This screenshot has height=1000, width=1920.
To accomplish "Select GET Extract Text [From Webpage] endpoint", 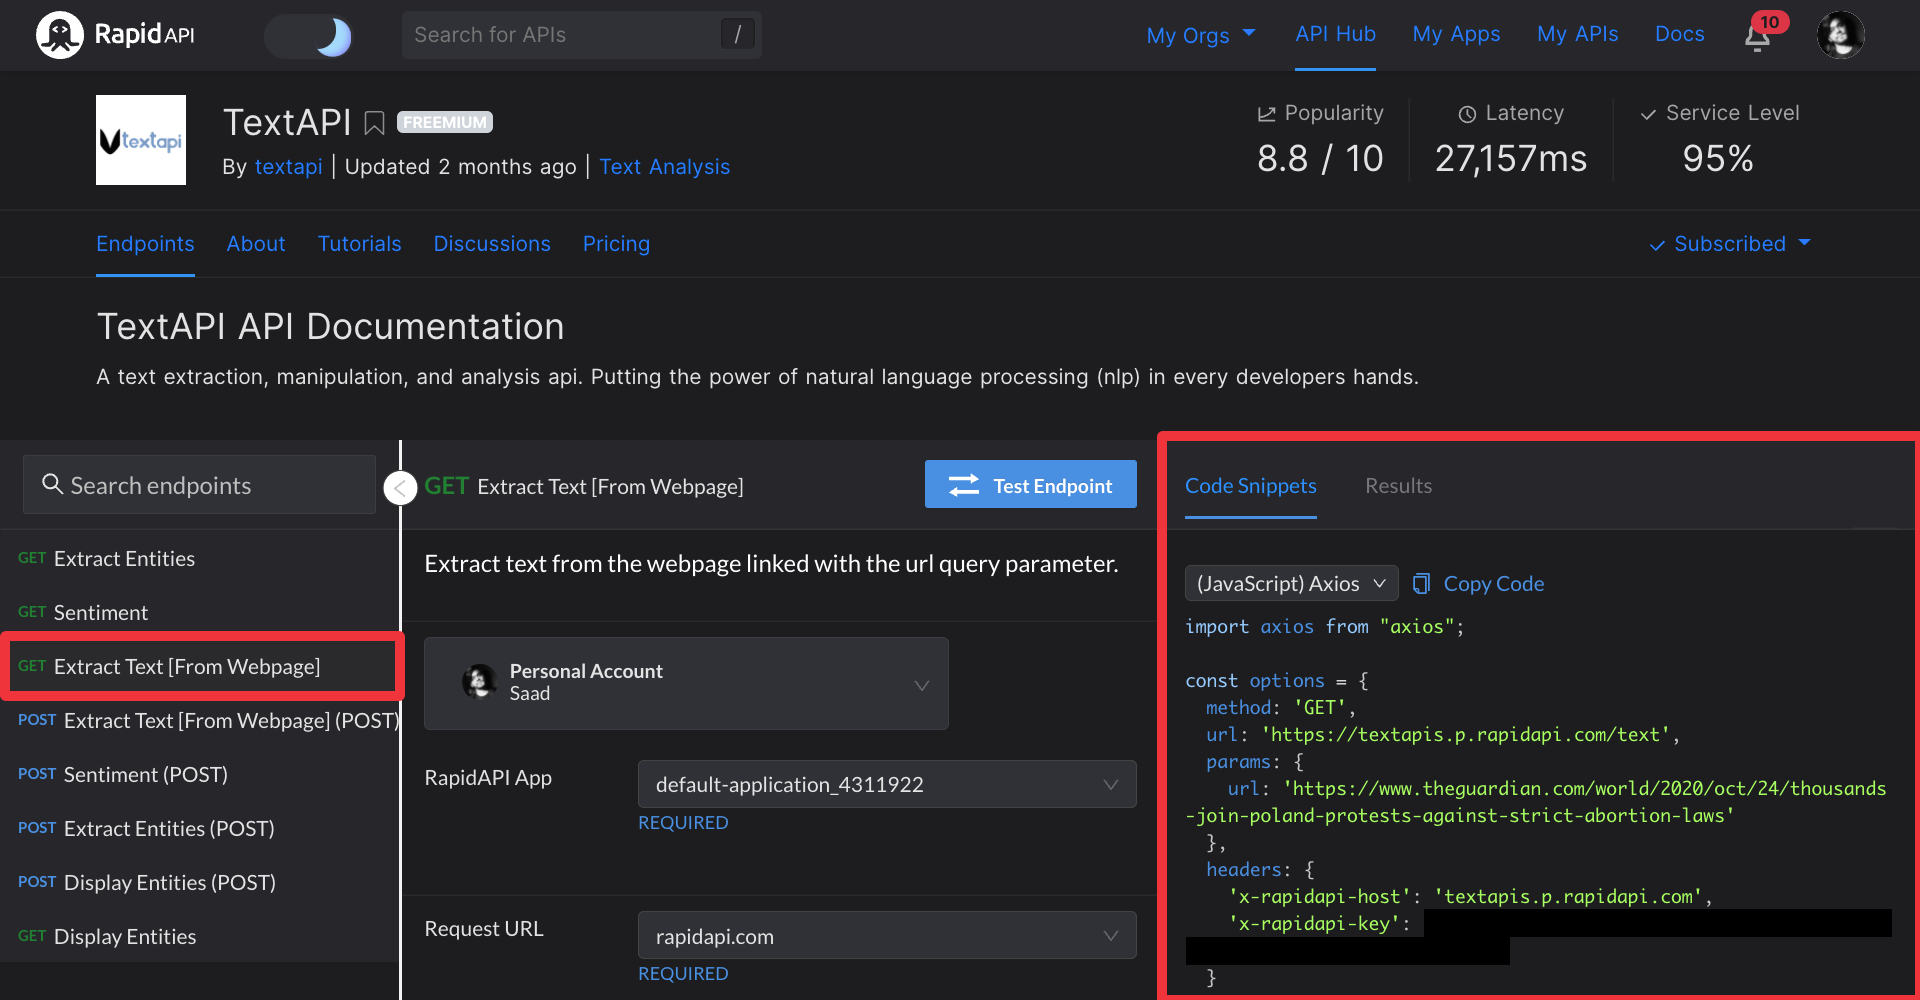I will (x=200, y=667).
